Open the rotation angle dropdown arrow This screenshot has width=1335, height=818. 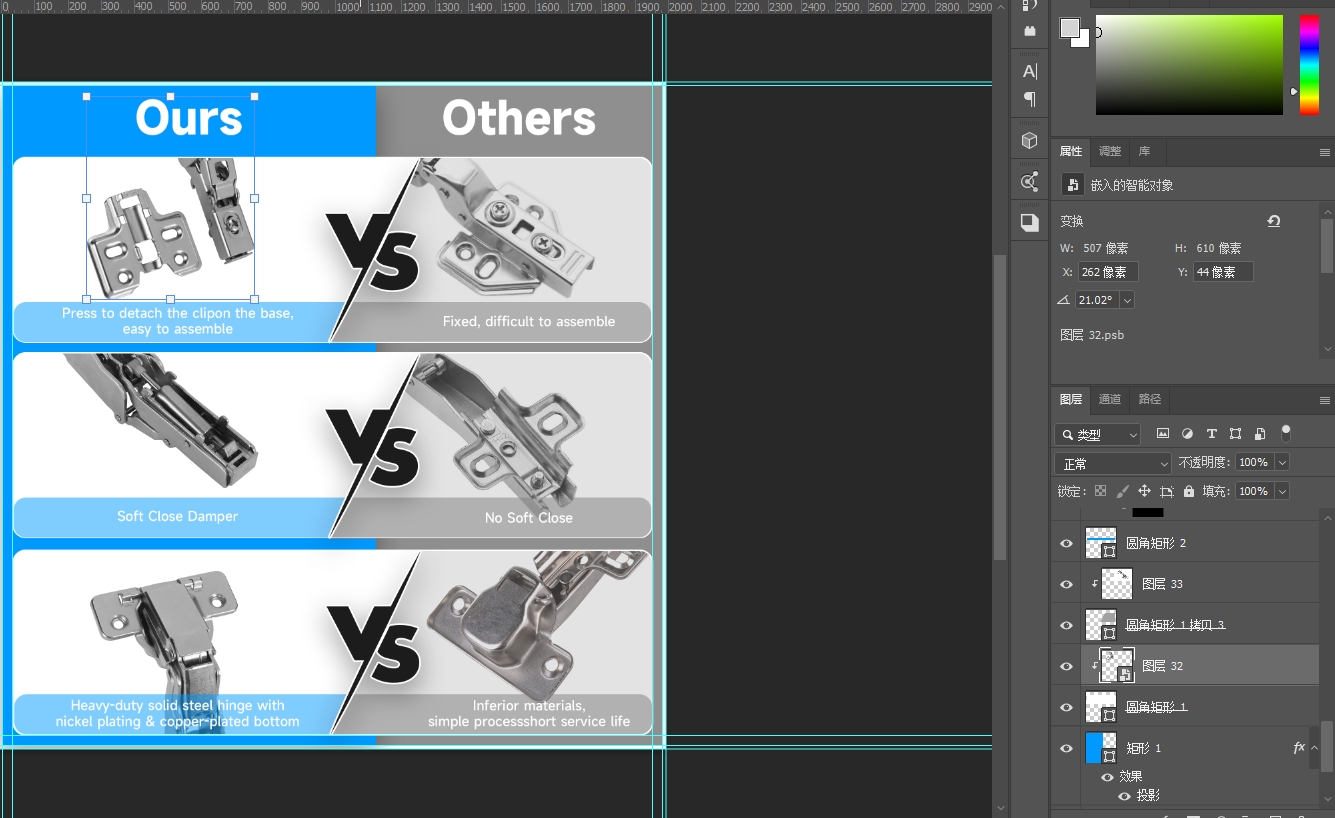click(1127, 300)
